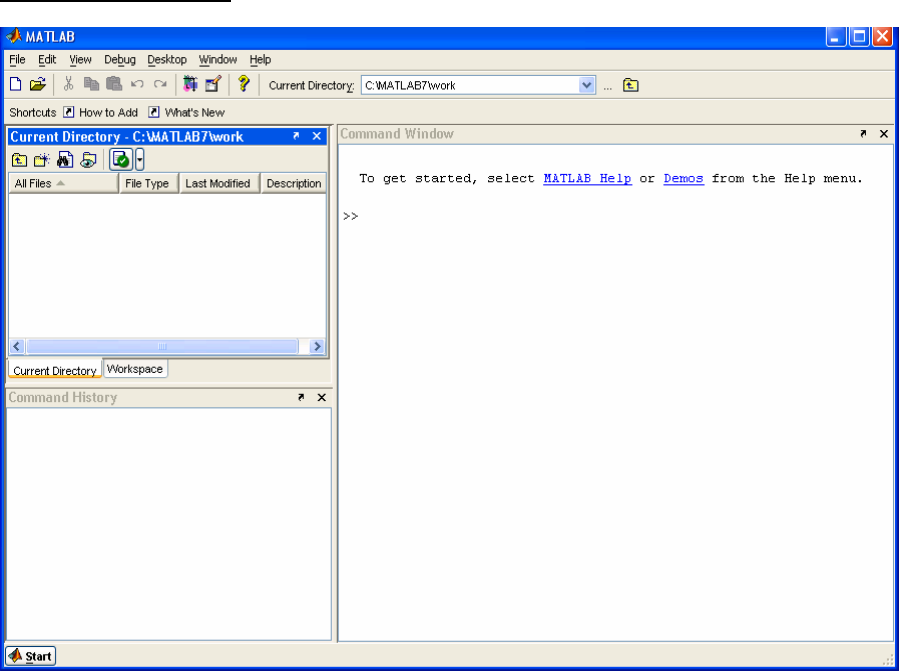Click the horizontal scrollbar thumb in directory panel
Image resolution: width=899 pixels, height=671 pixels.
[x=162, y=346]
